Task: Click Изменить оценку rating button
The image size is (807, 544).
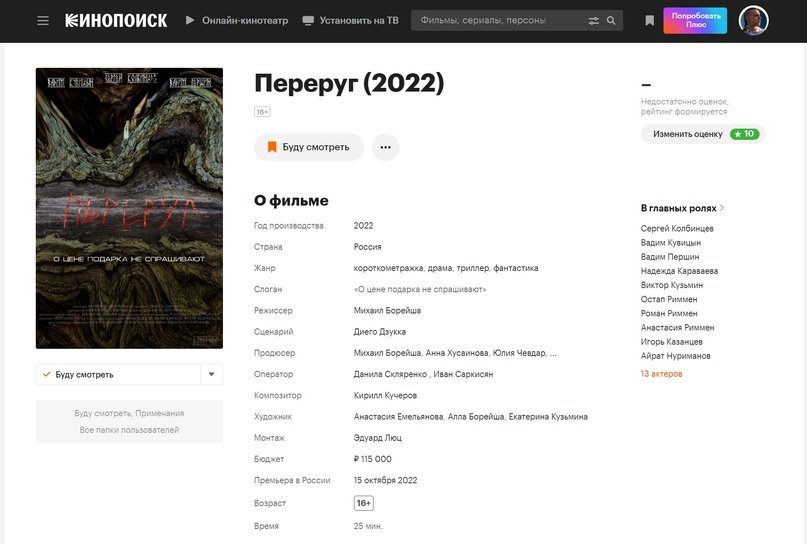Action: (x=703, y=134)
